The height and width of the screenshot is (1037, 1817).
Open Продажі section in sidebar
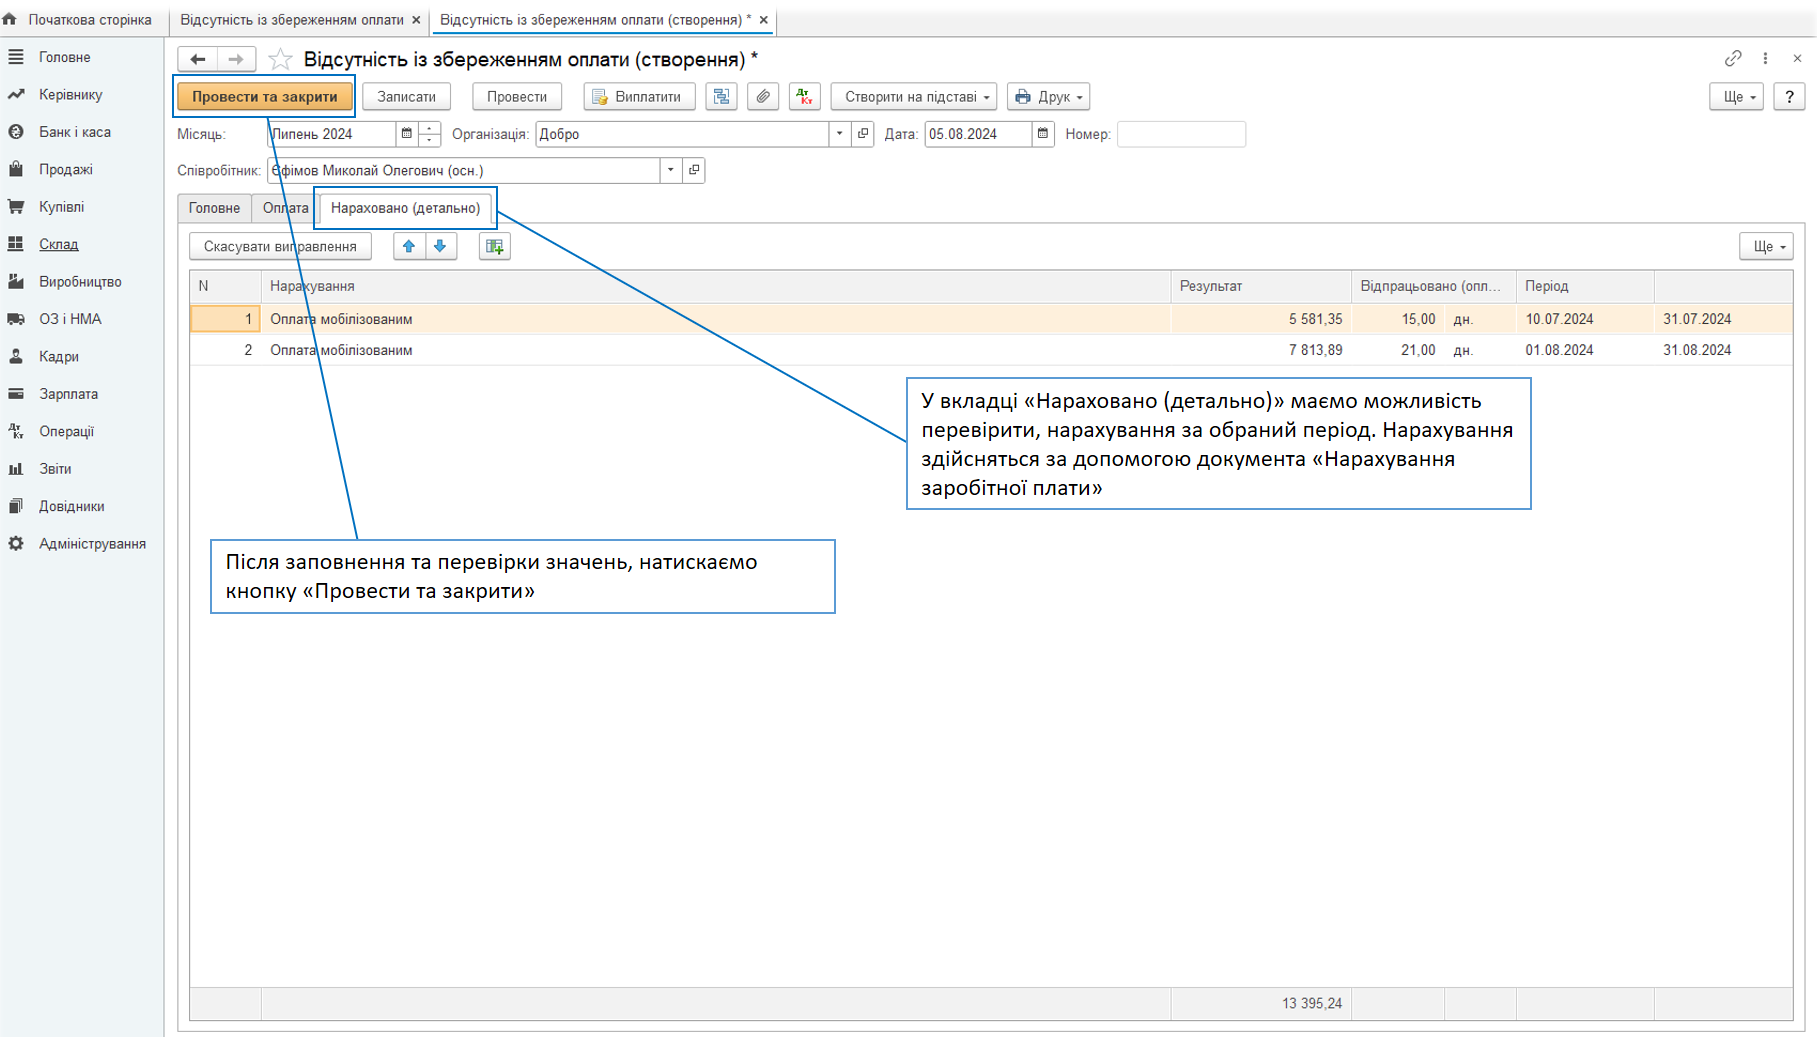(x=65, y=169)
